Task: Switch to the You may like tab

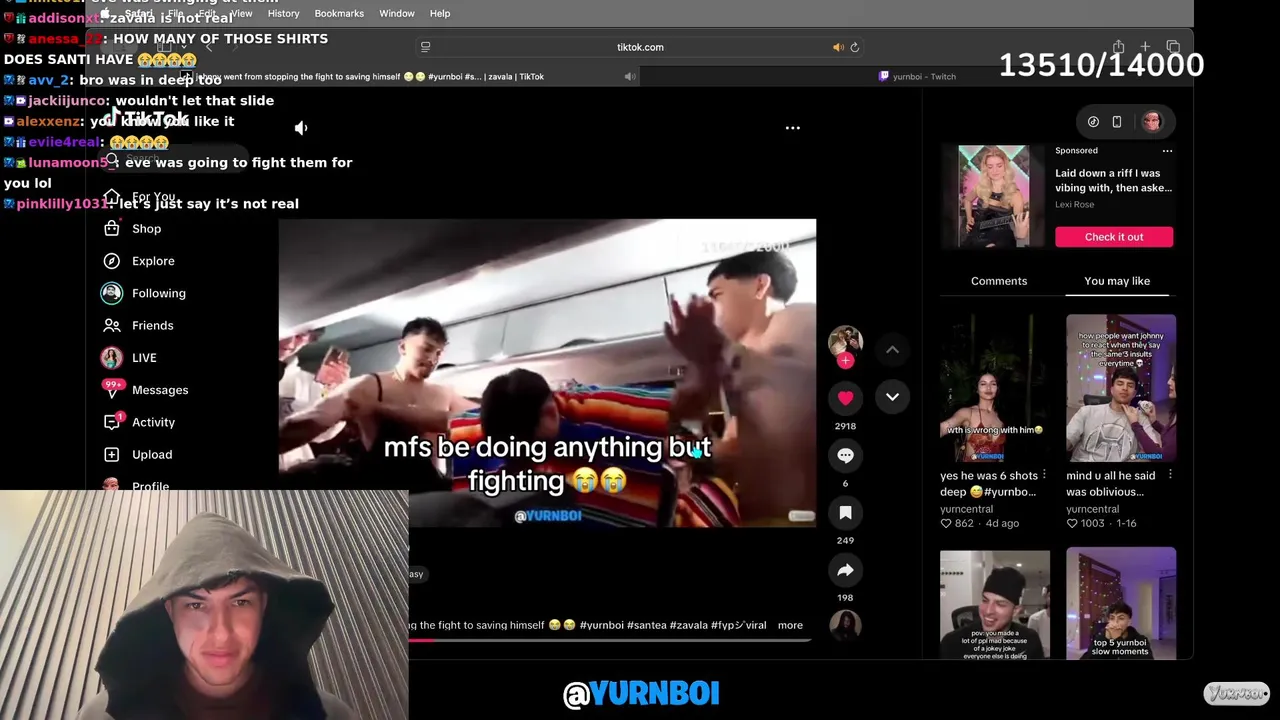Action: click(x=1117, y=281)
